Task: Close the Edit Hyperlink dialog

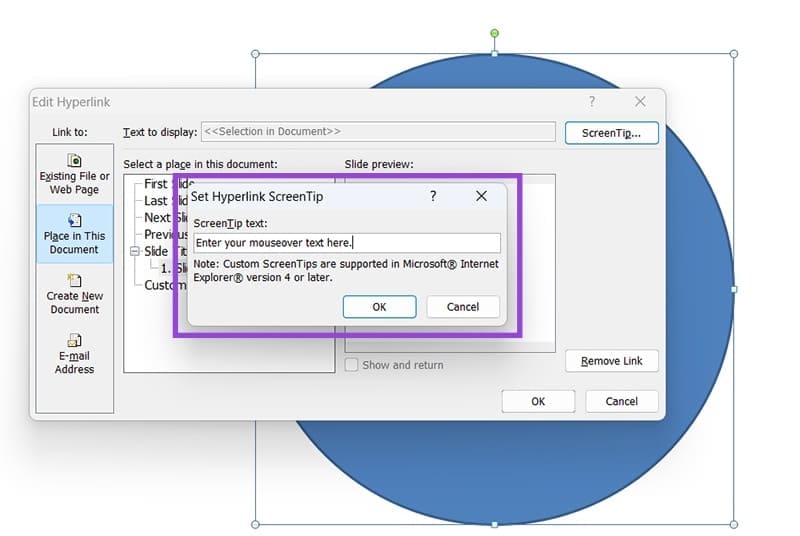Action: [640, 101]
